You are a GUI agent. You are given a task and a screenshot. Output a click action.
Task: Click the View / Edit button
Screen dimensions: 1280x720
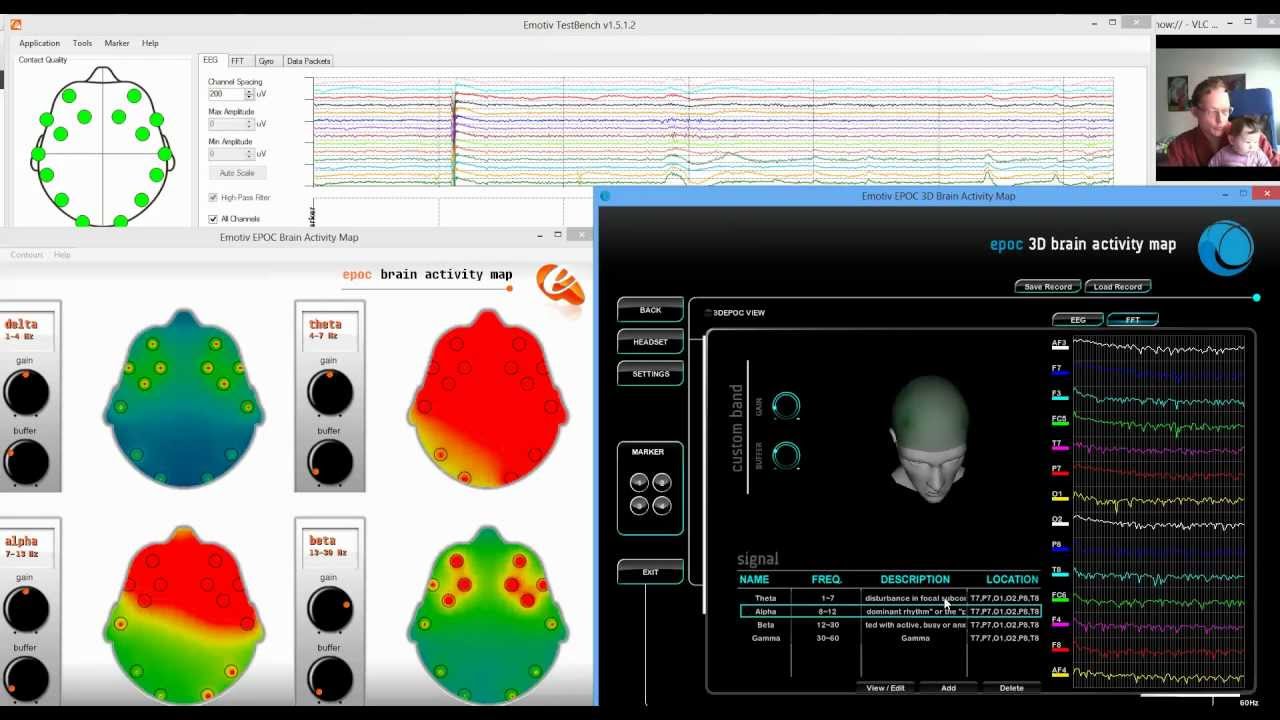tap(885, 688)
